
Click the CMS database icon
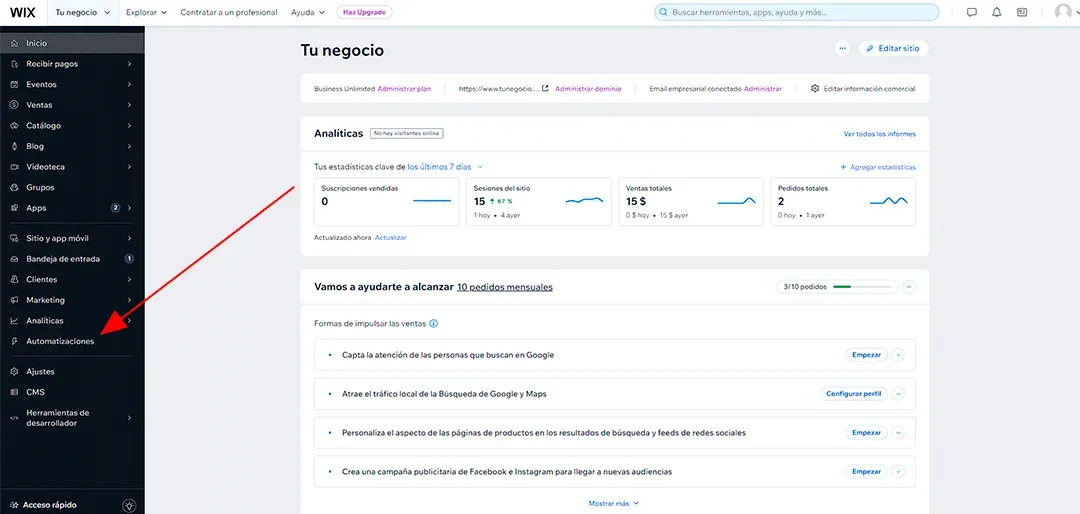click(x=14, y=393)
